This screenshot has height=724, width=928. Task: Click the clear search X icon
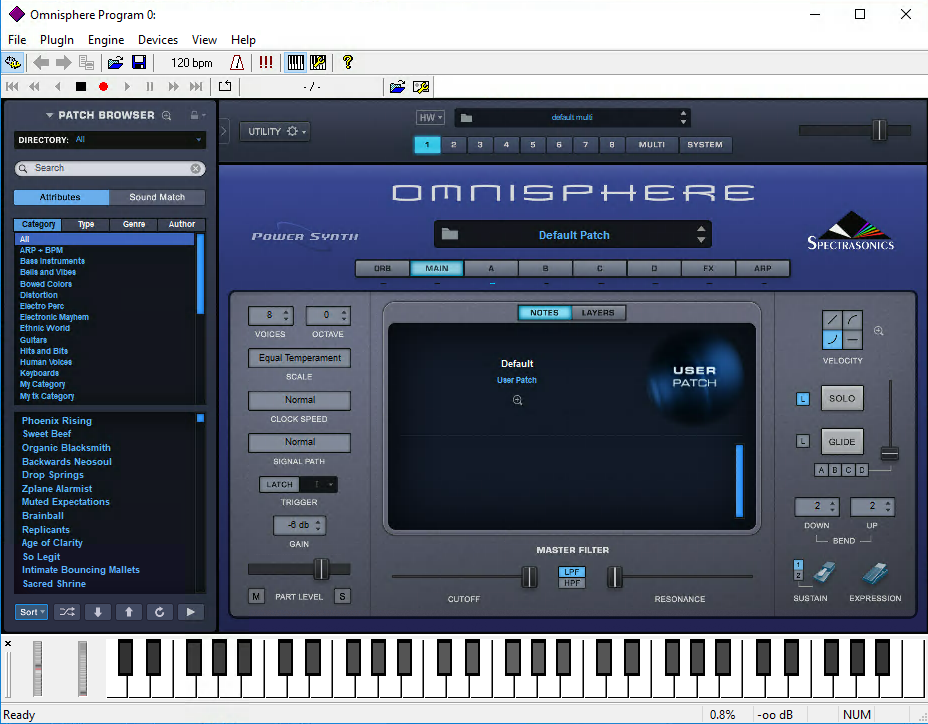(x=195, y=169)
